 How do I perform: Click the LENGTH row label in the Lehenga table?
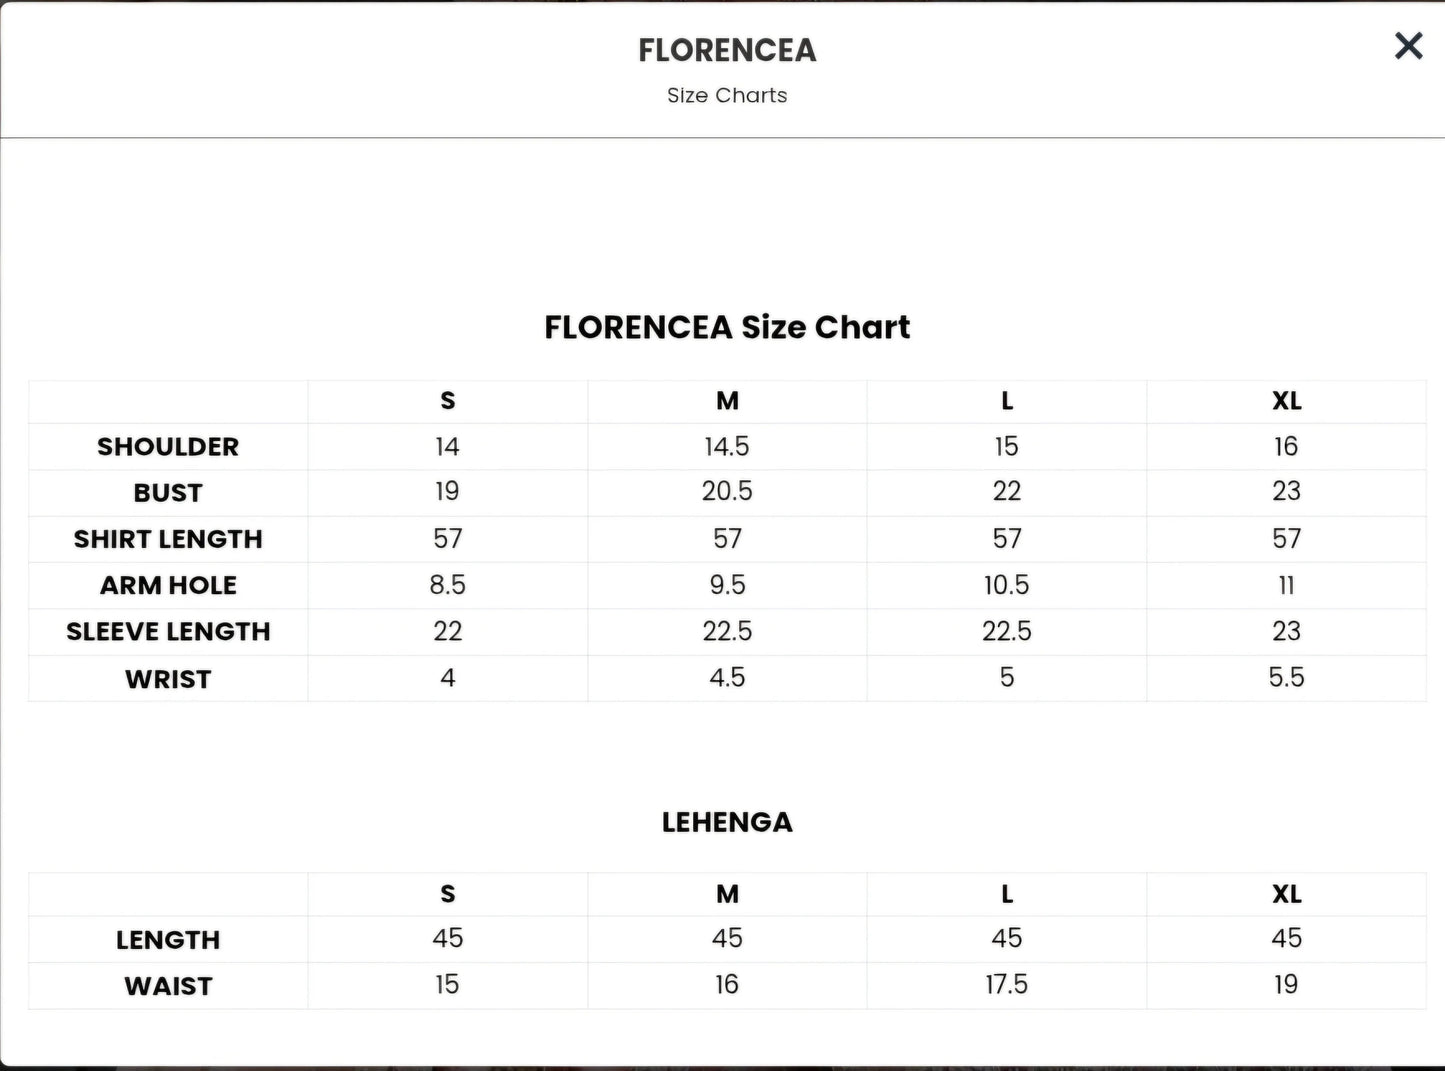[168, 940]
